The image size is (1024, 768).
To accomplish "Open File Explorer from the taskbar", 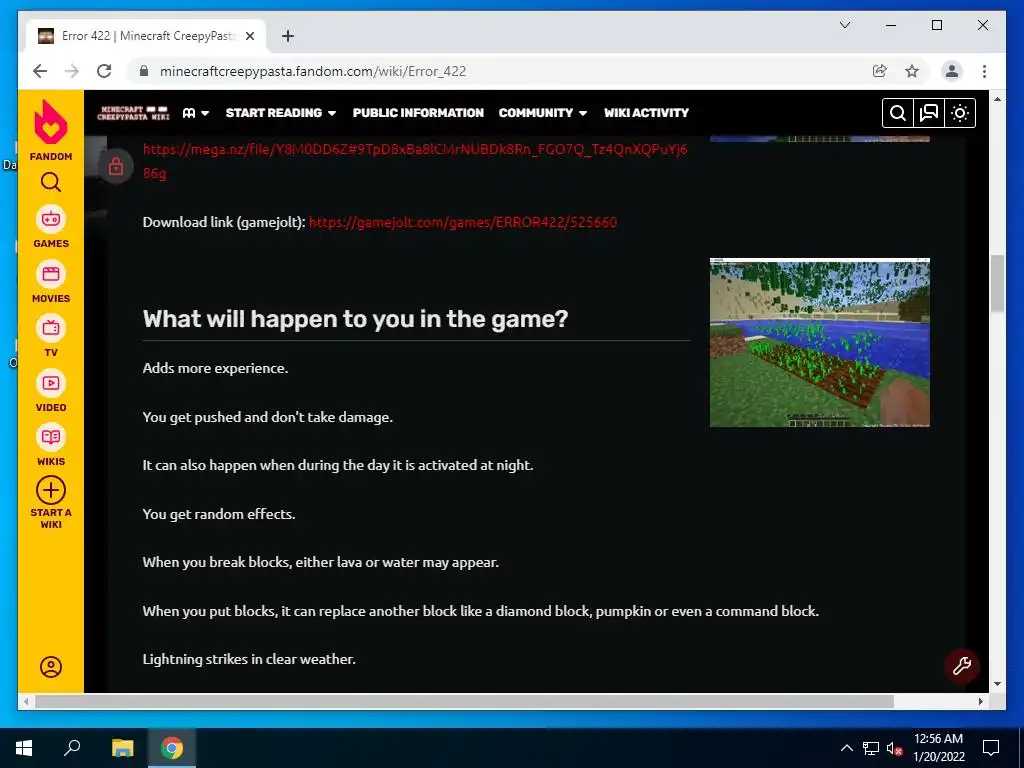I will point(122,748).
